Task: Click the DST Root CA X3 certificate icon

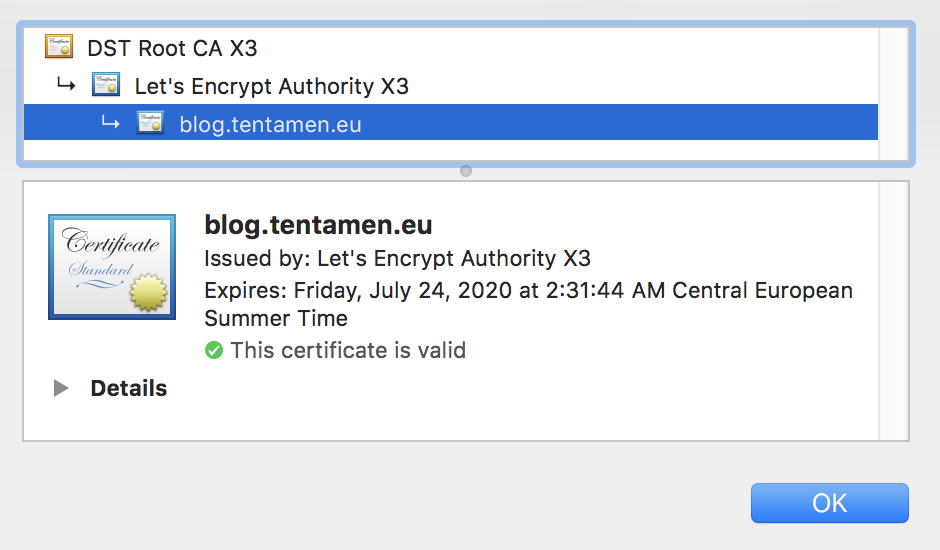Action: 59,47
